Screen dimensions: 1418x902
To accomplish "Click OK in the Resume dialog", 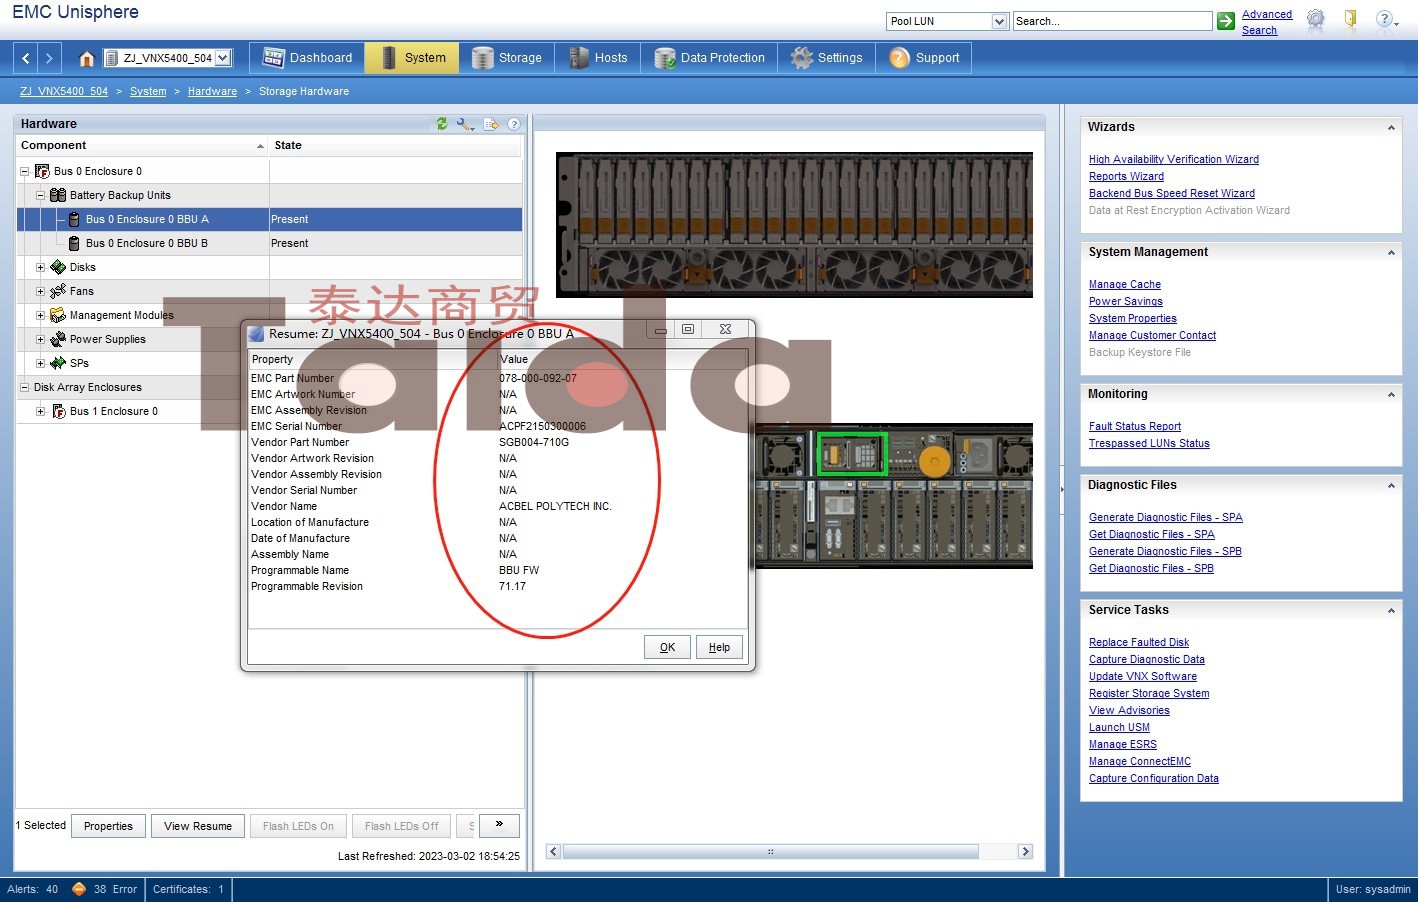I will tap(667, 647).
